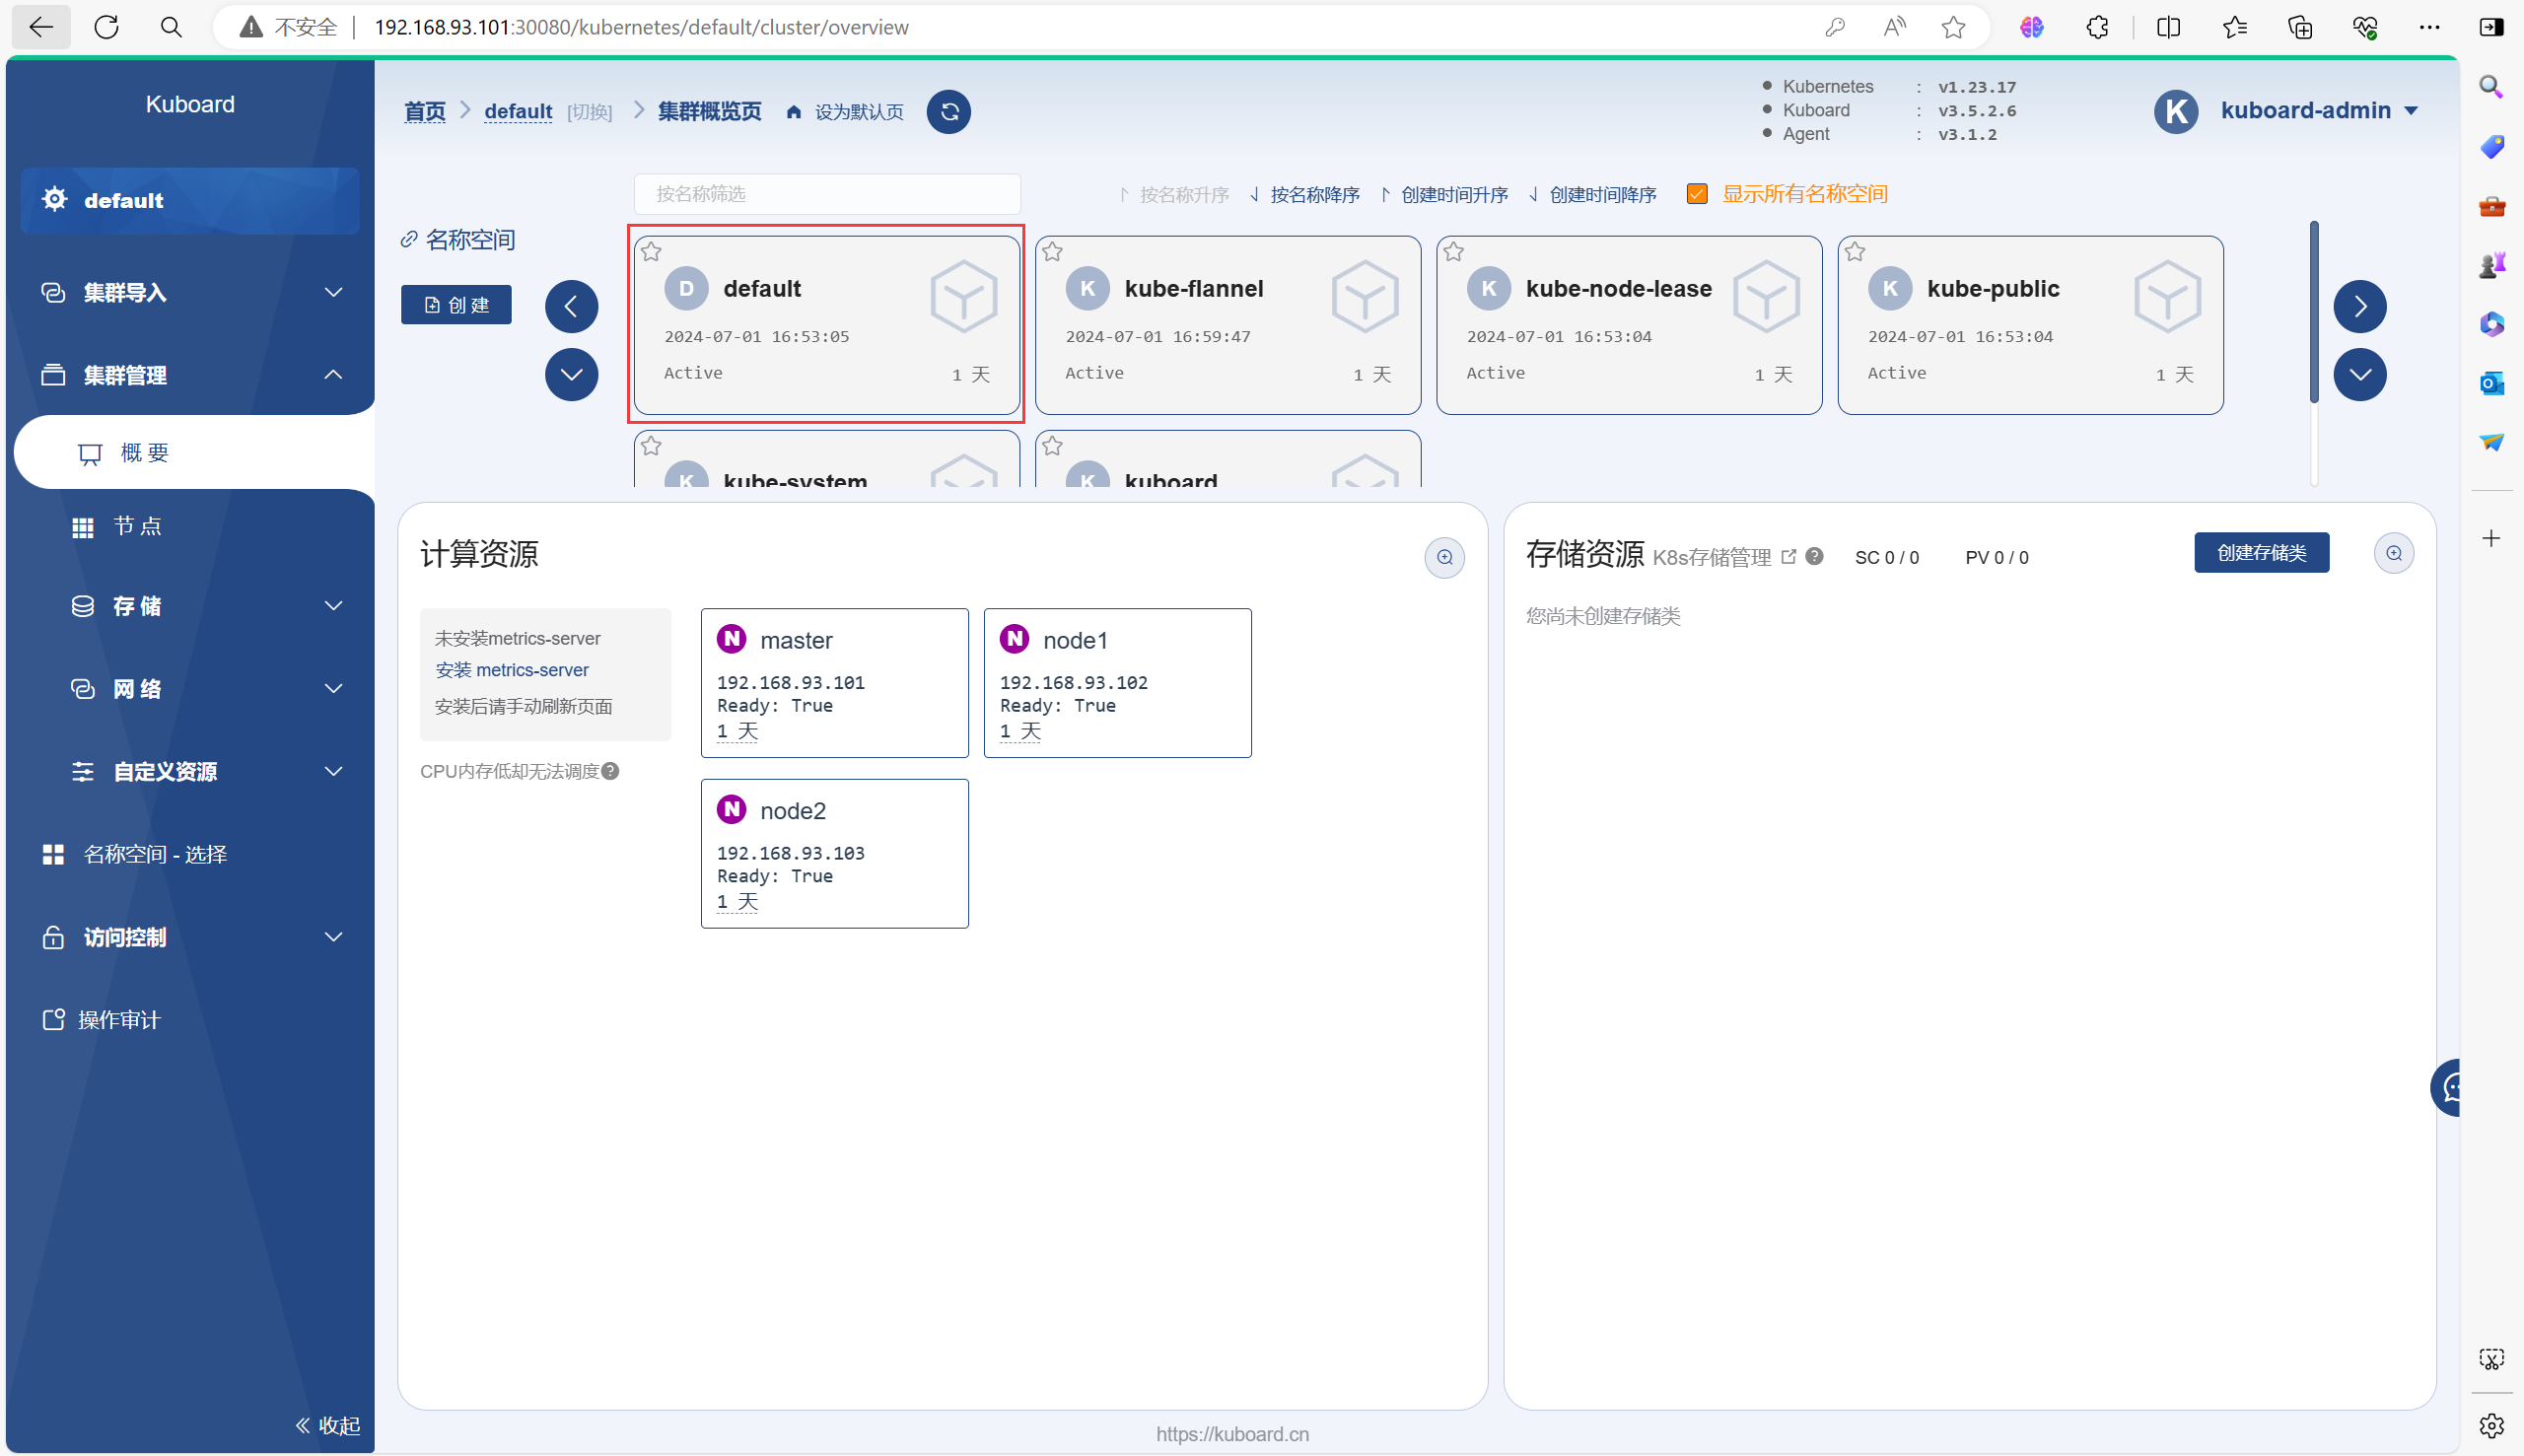This screenshot has height=1456, width=2524.
Task: Click the help icon beside K8s存储管理
Action: tap(1814, 556)
